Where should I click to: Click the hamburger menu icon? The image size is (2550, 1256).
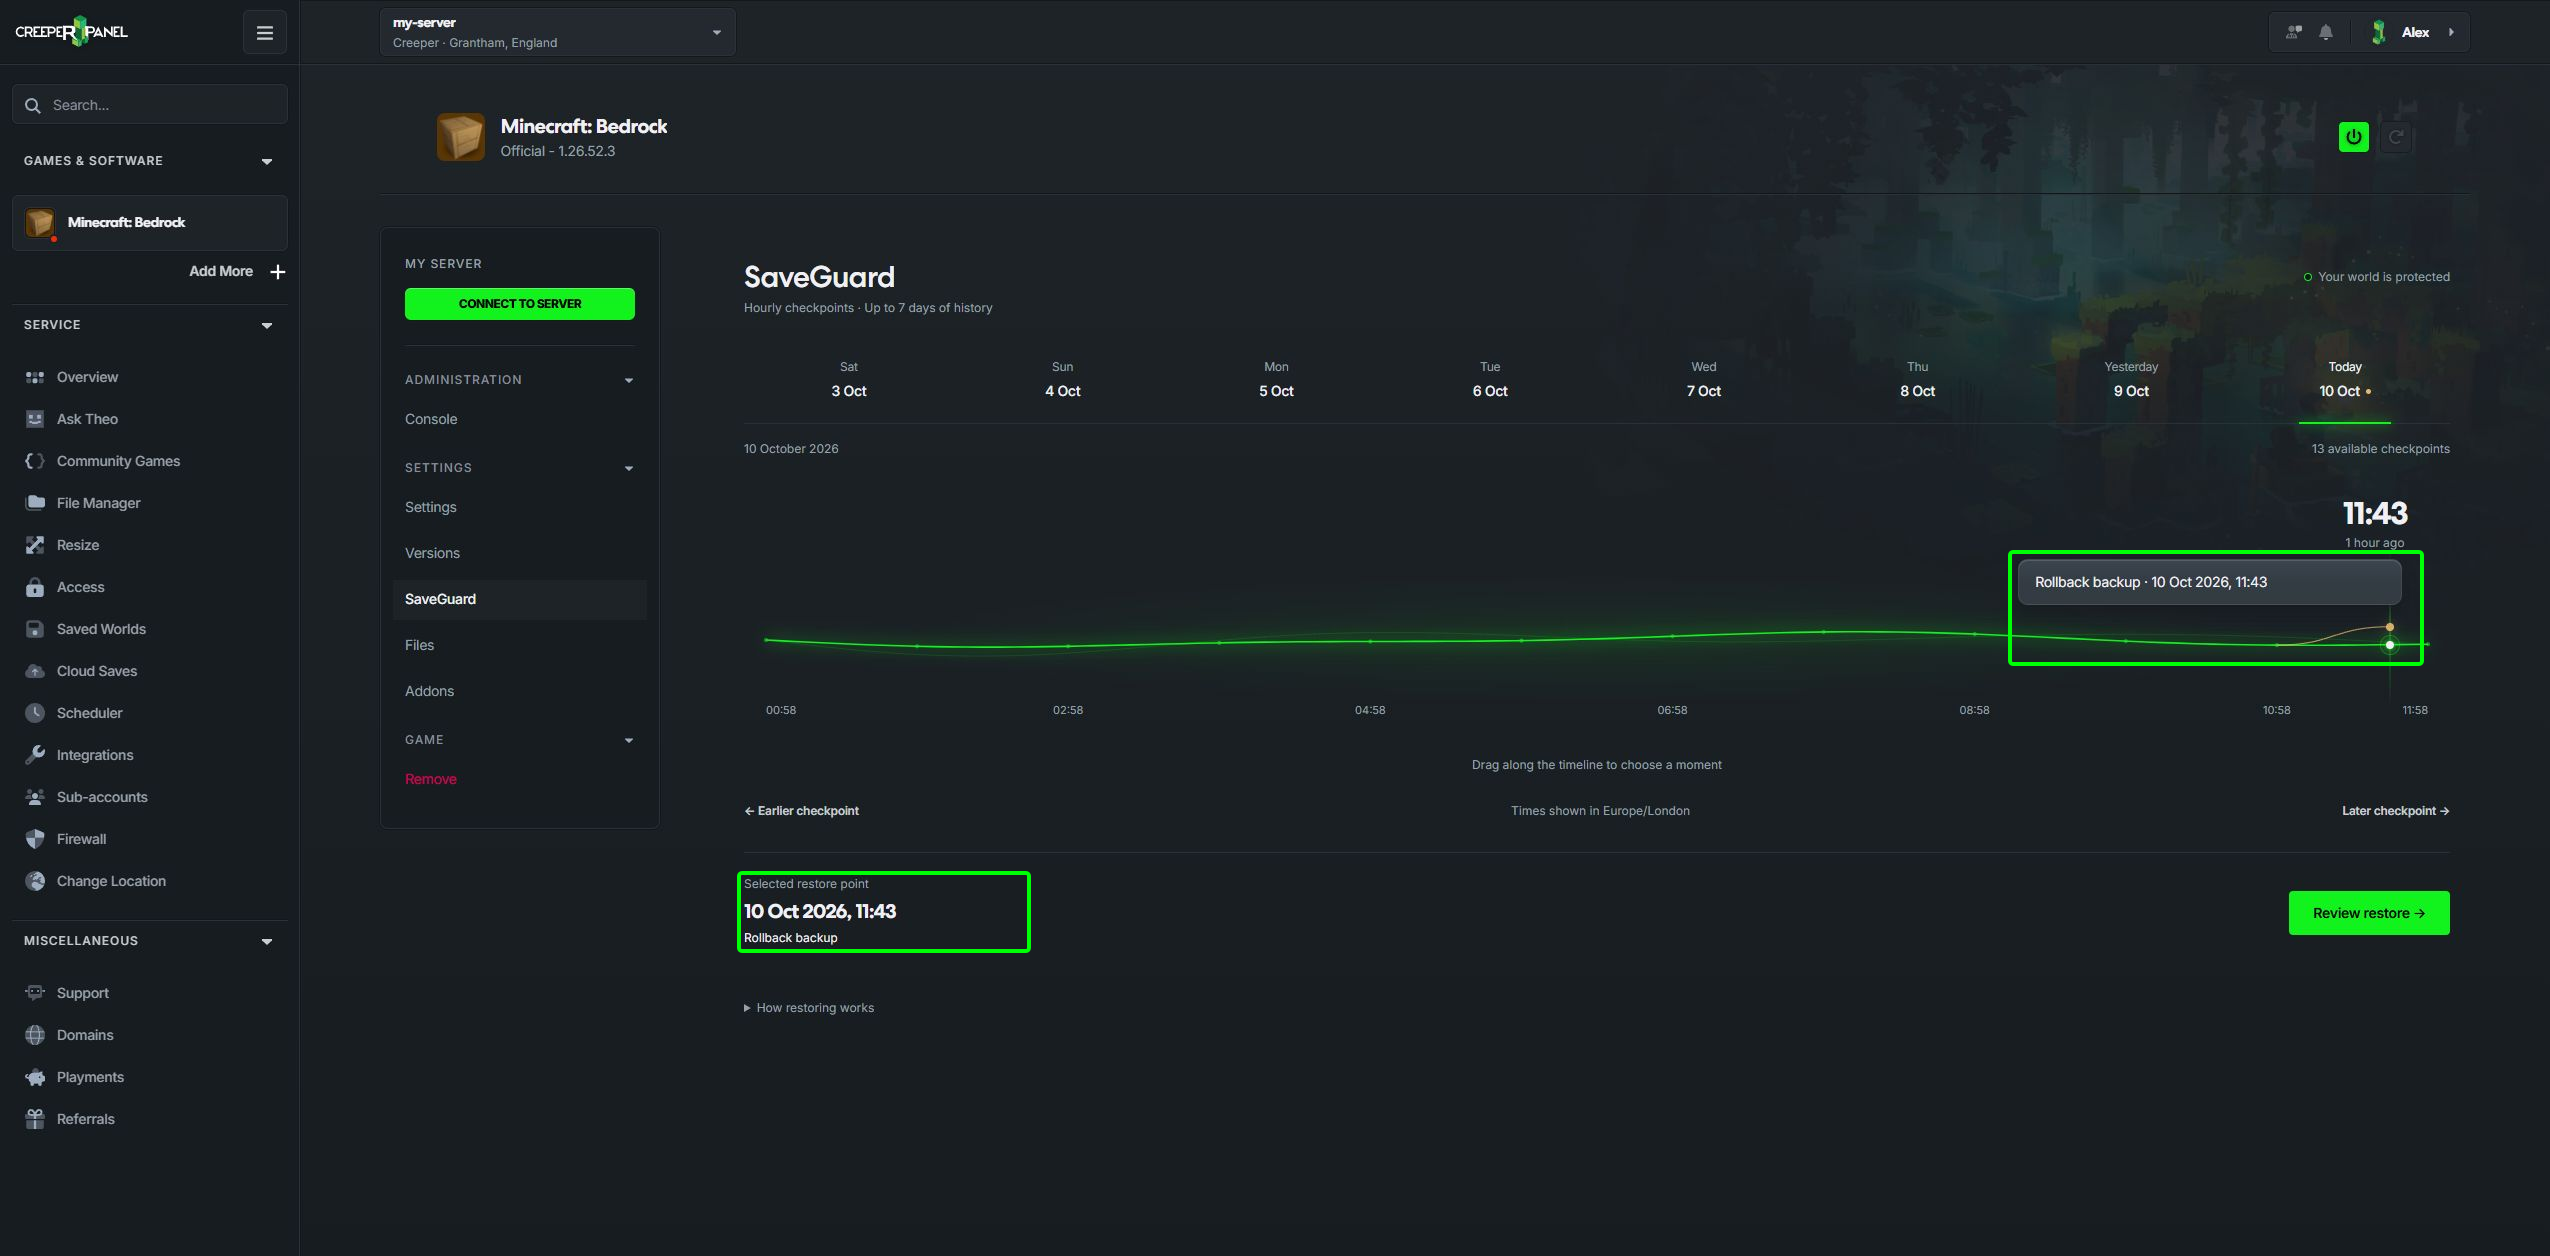[265, 33]
